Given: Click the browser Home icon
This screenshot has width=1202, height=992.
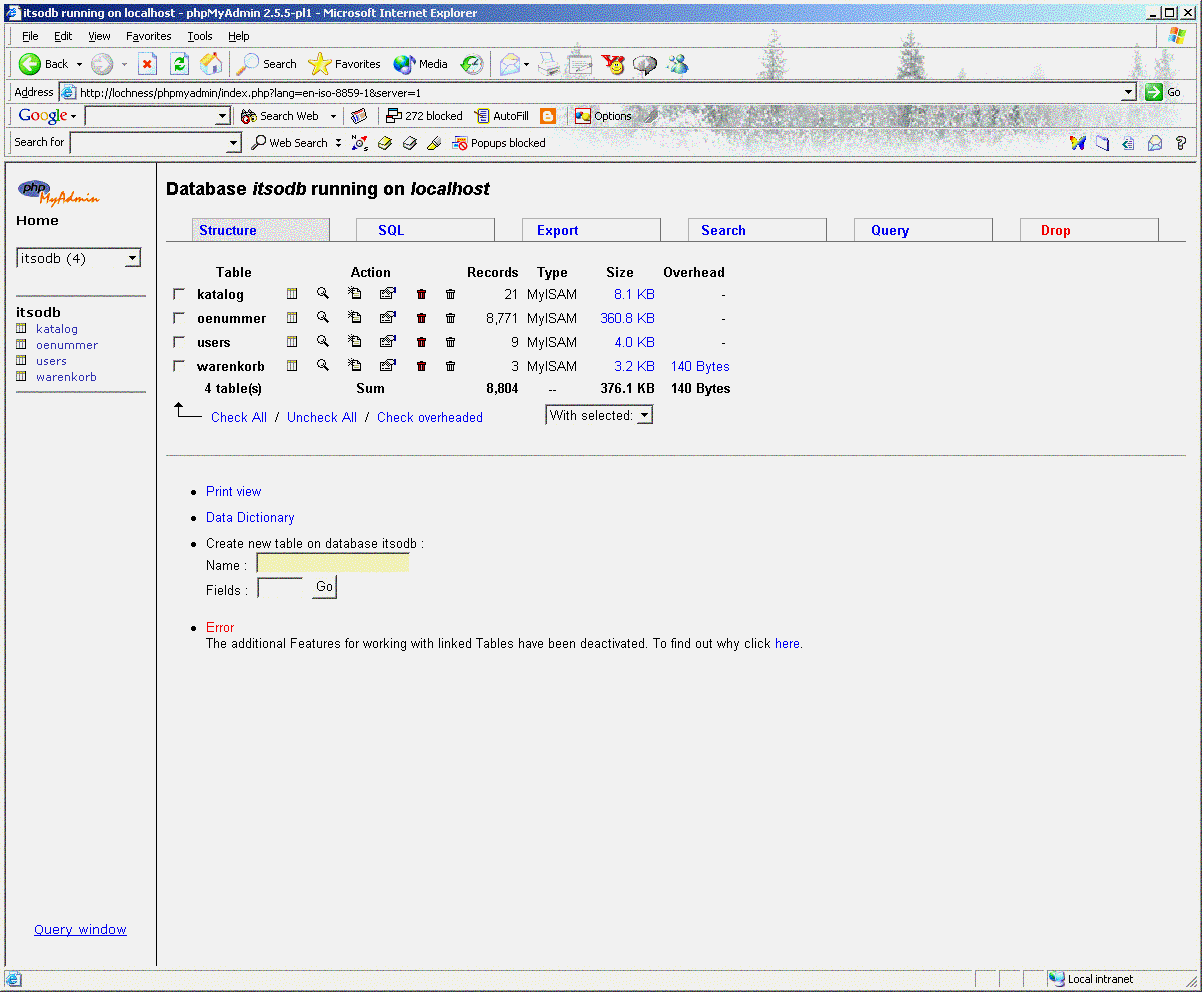Looking at the screenshot, I should [211, 64].
